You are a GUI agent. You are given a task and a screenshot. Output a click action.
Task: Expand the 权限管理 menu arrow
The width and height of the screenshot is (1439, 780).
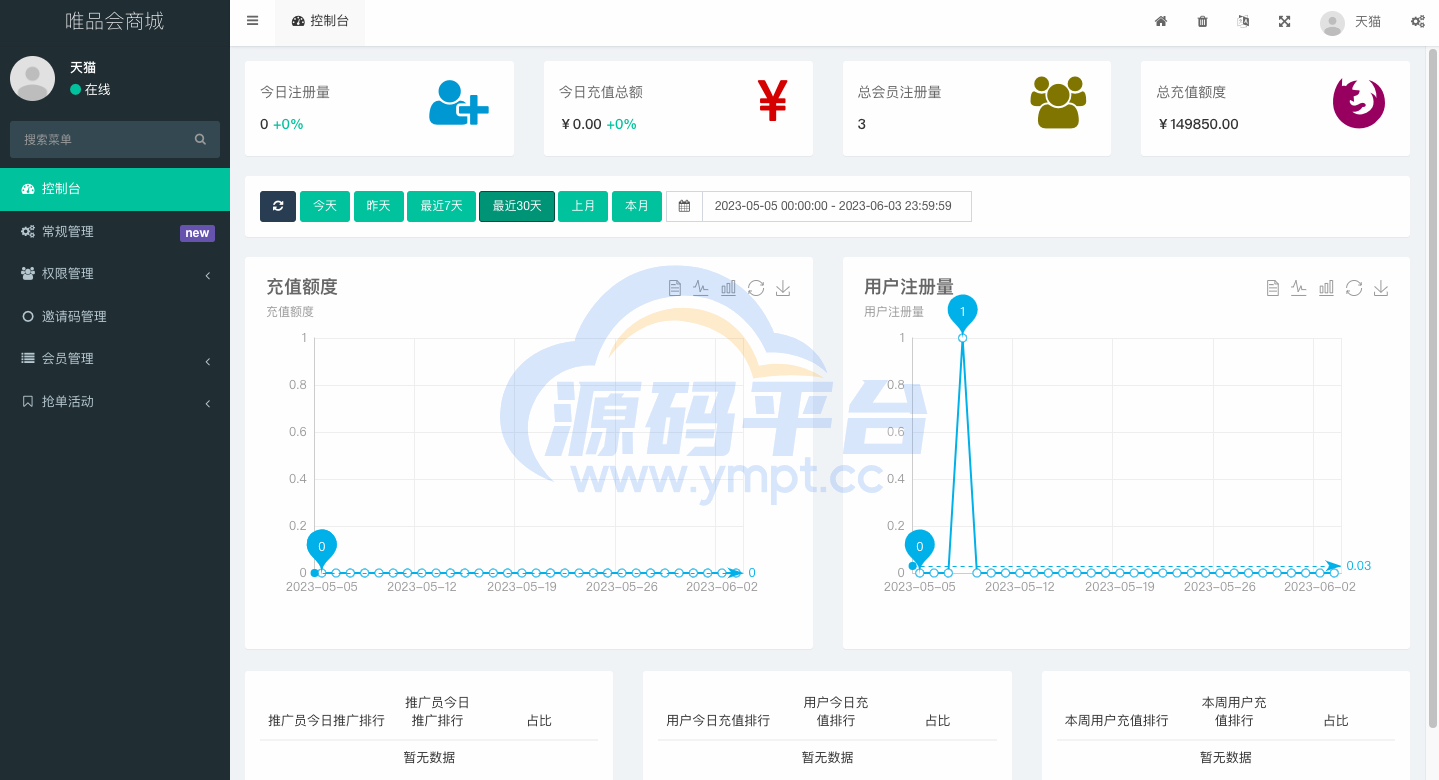(207, 275)
